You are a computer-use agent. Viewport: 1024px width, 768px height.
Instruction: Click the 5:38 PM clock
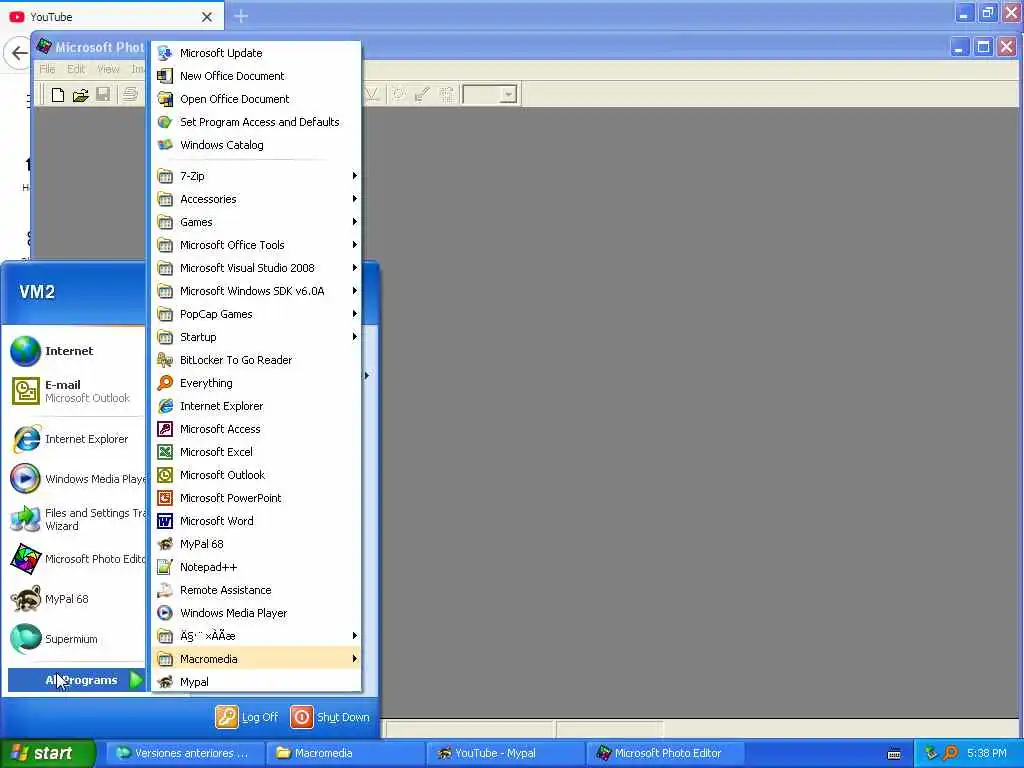pos(987,753)
